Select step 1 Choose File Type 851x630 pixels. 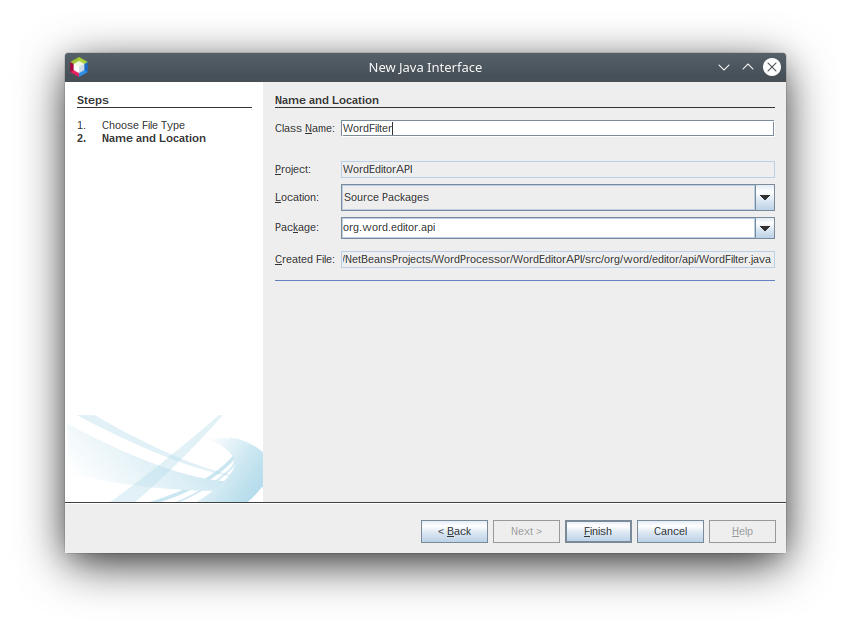[143, 125]
